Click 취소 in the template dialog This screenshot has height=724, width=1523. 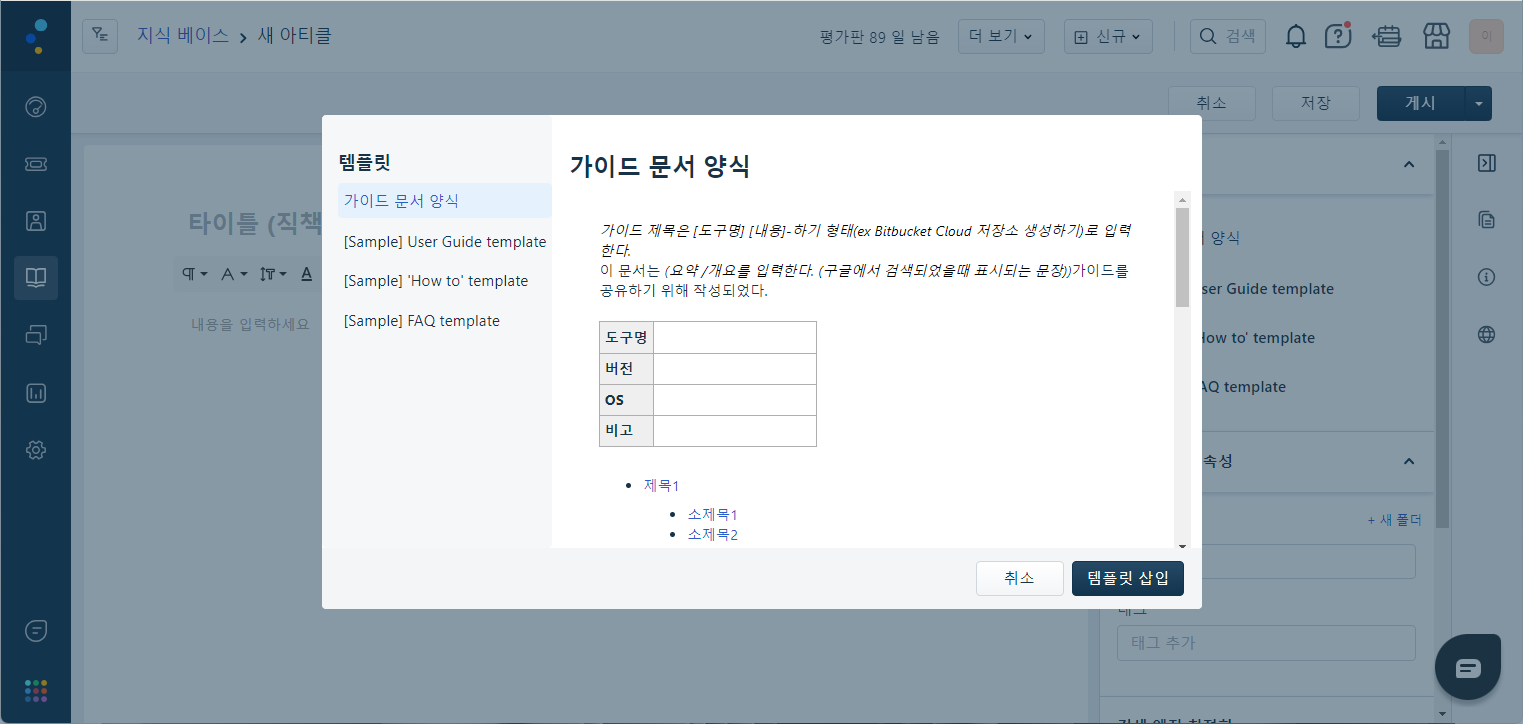(1019, 578)
